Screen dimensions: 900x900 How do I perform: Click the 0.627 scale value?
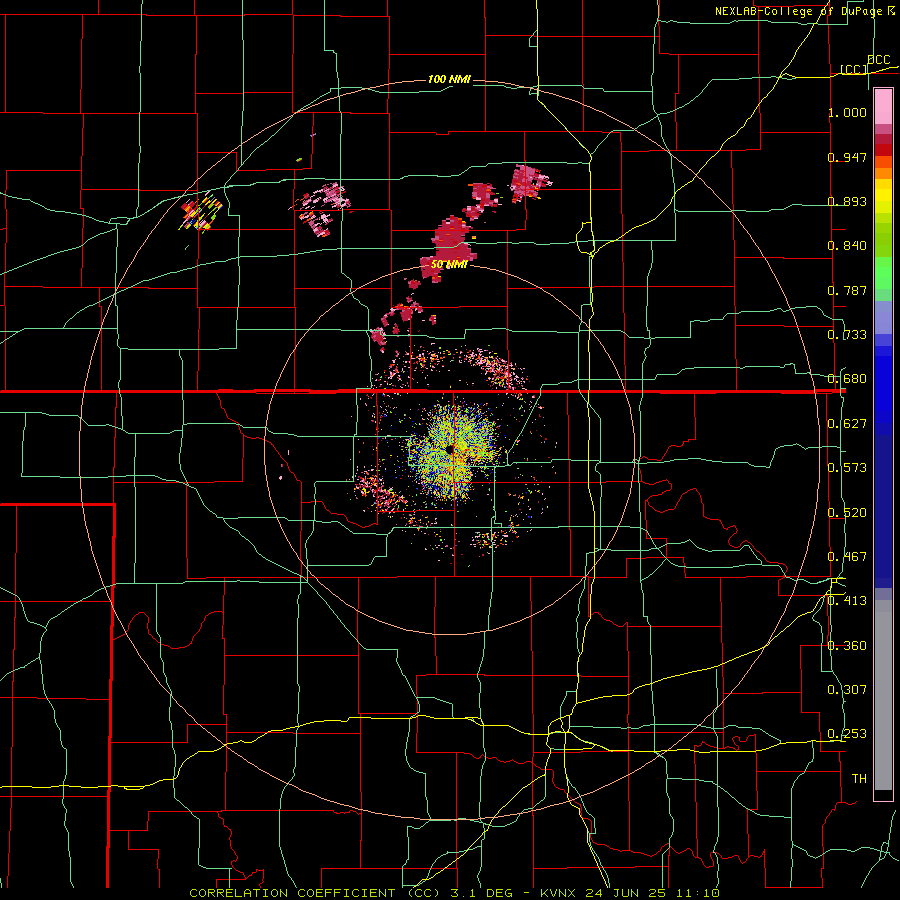click(x=847, y=424)
